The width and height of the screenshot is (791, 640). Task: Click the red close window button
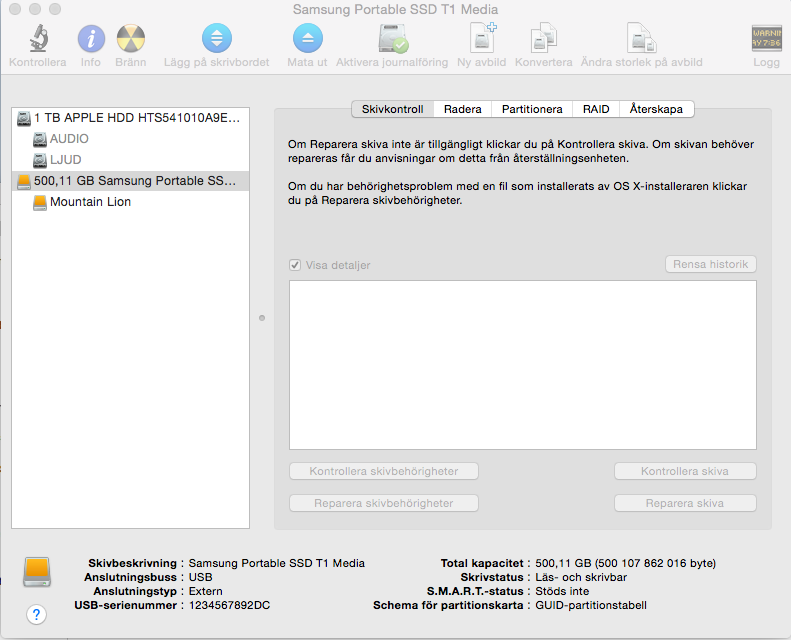pos(15,9)
